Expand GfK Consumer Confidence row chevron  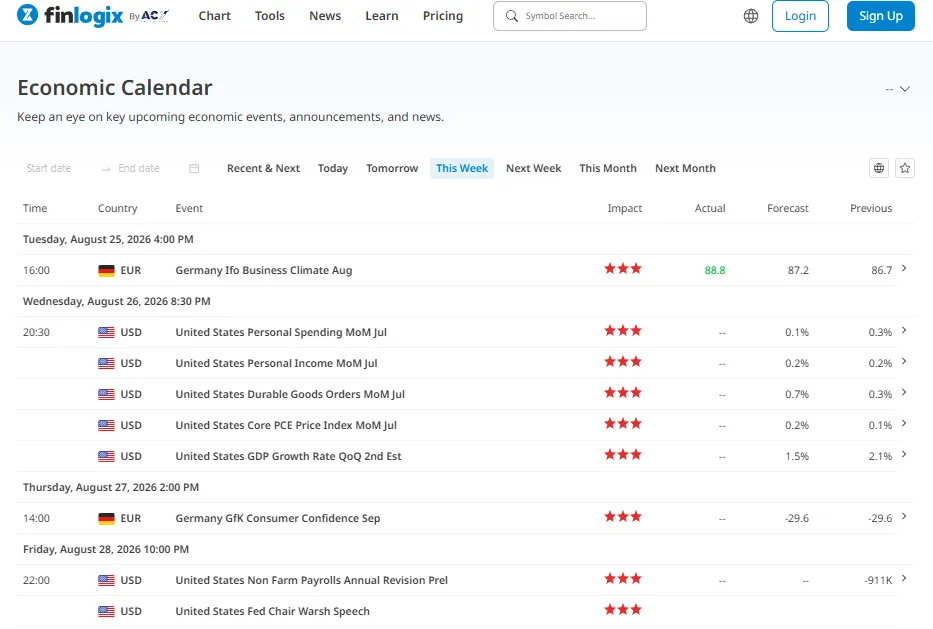(x=904, y=517)
